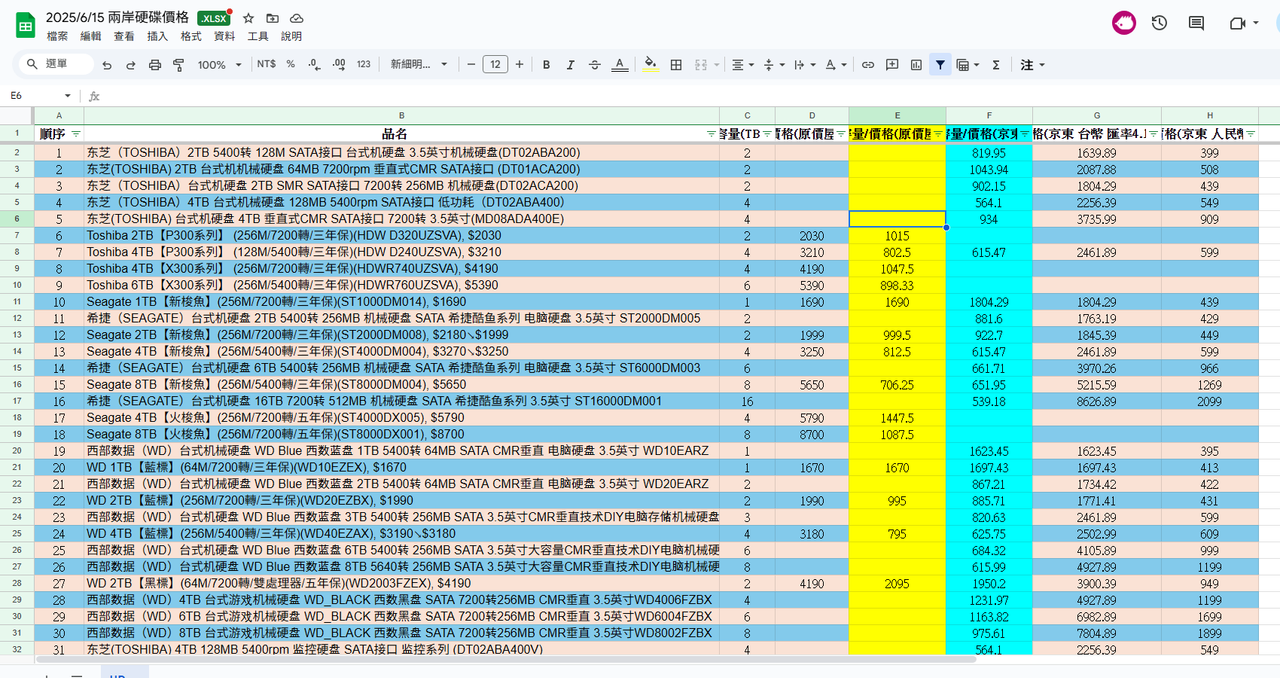Insert a chart

916,64
